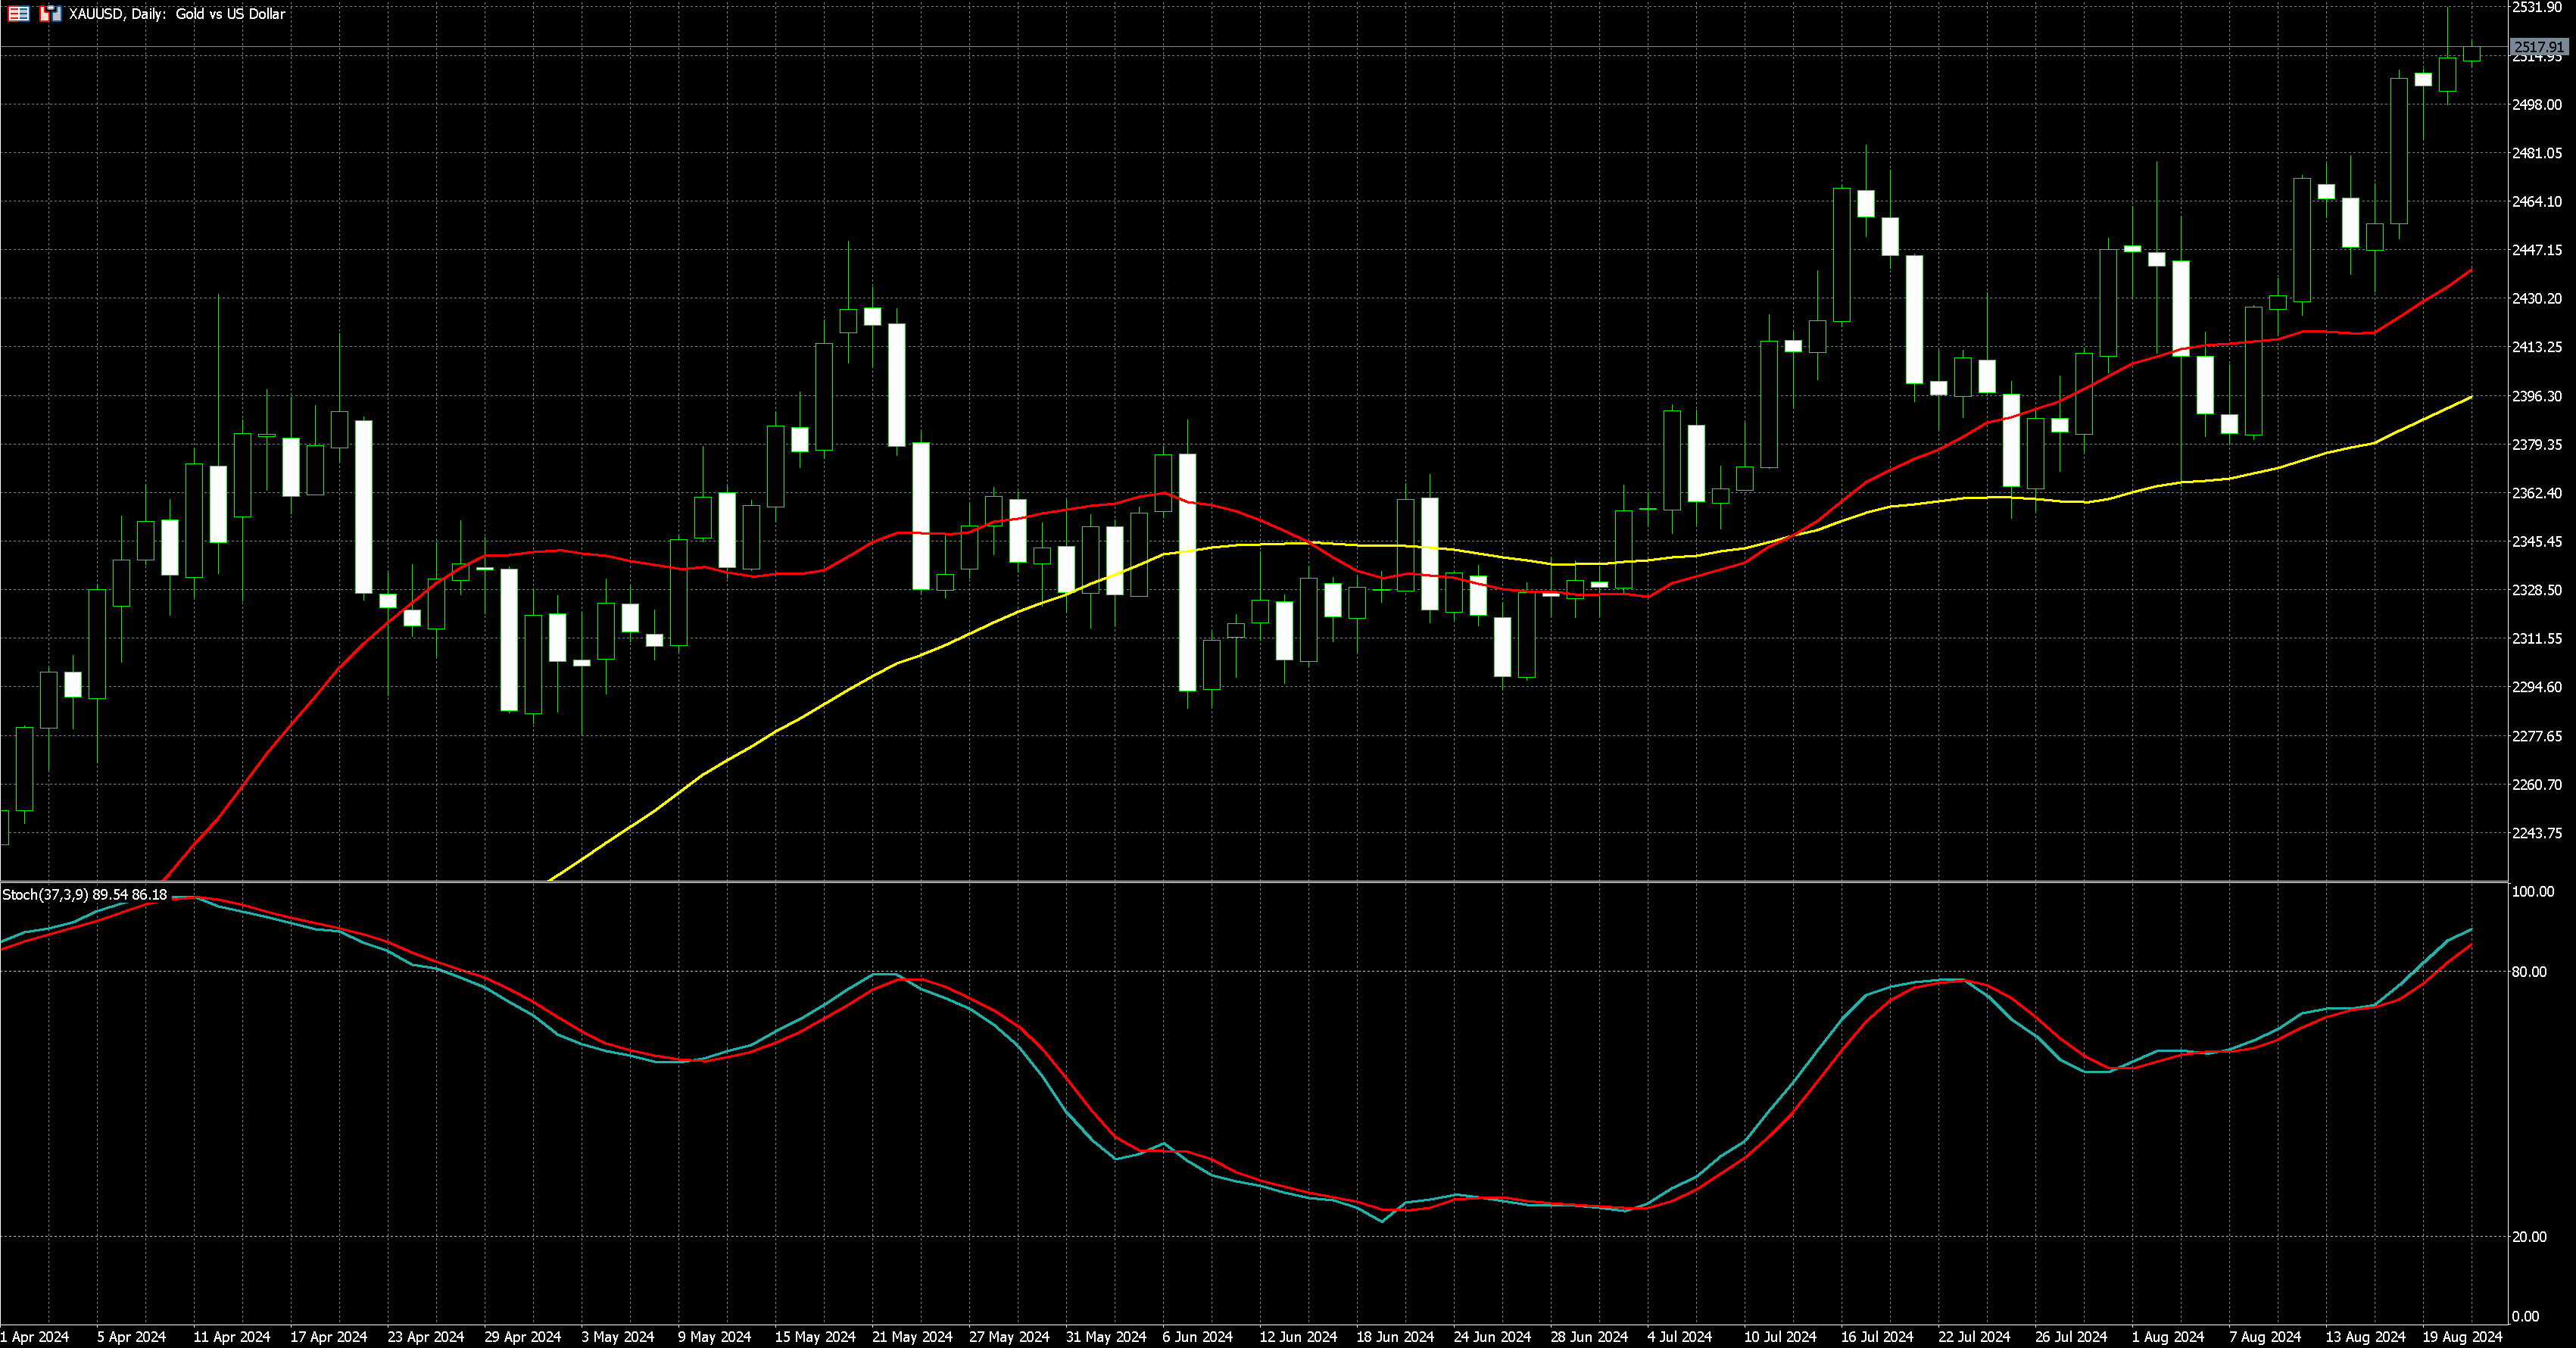Click the 9 May 2024 date label
2576x1348 pixels.
[714, 1337]
